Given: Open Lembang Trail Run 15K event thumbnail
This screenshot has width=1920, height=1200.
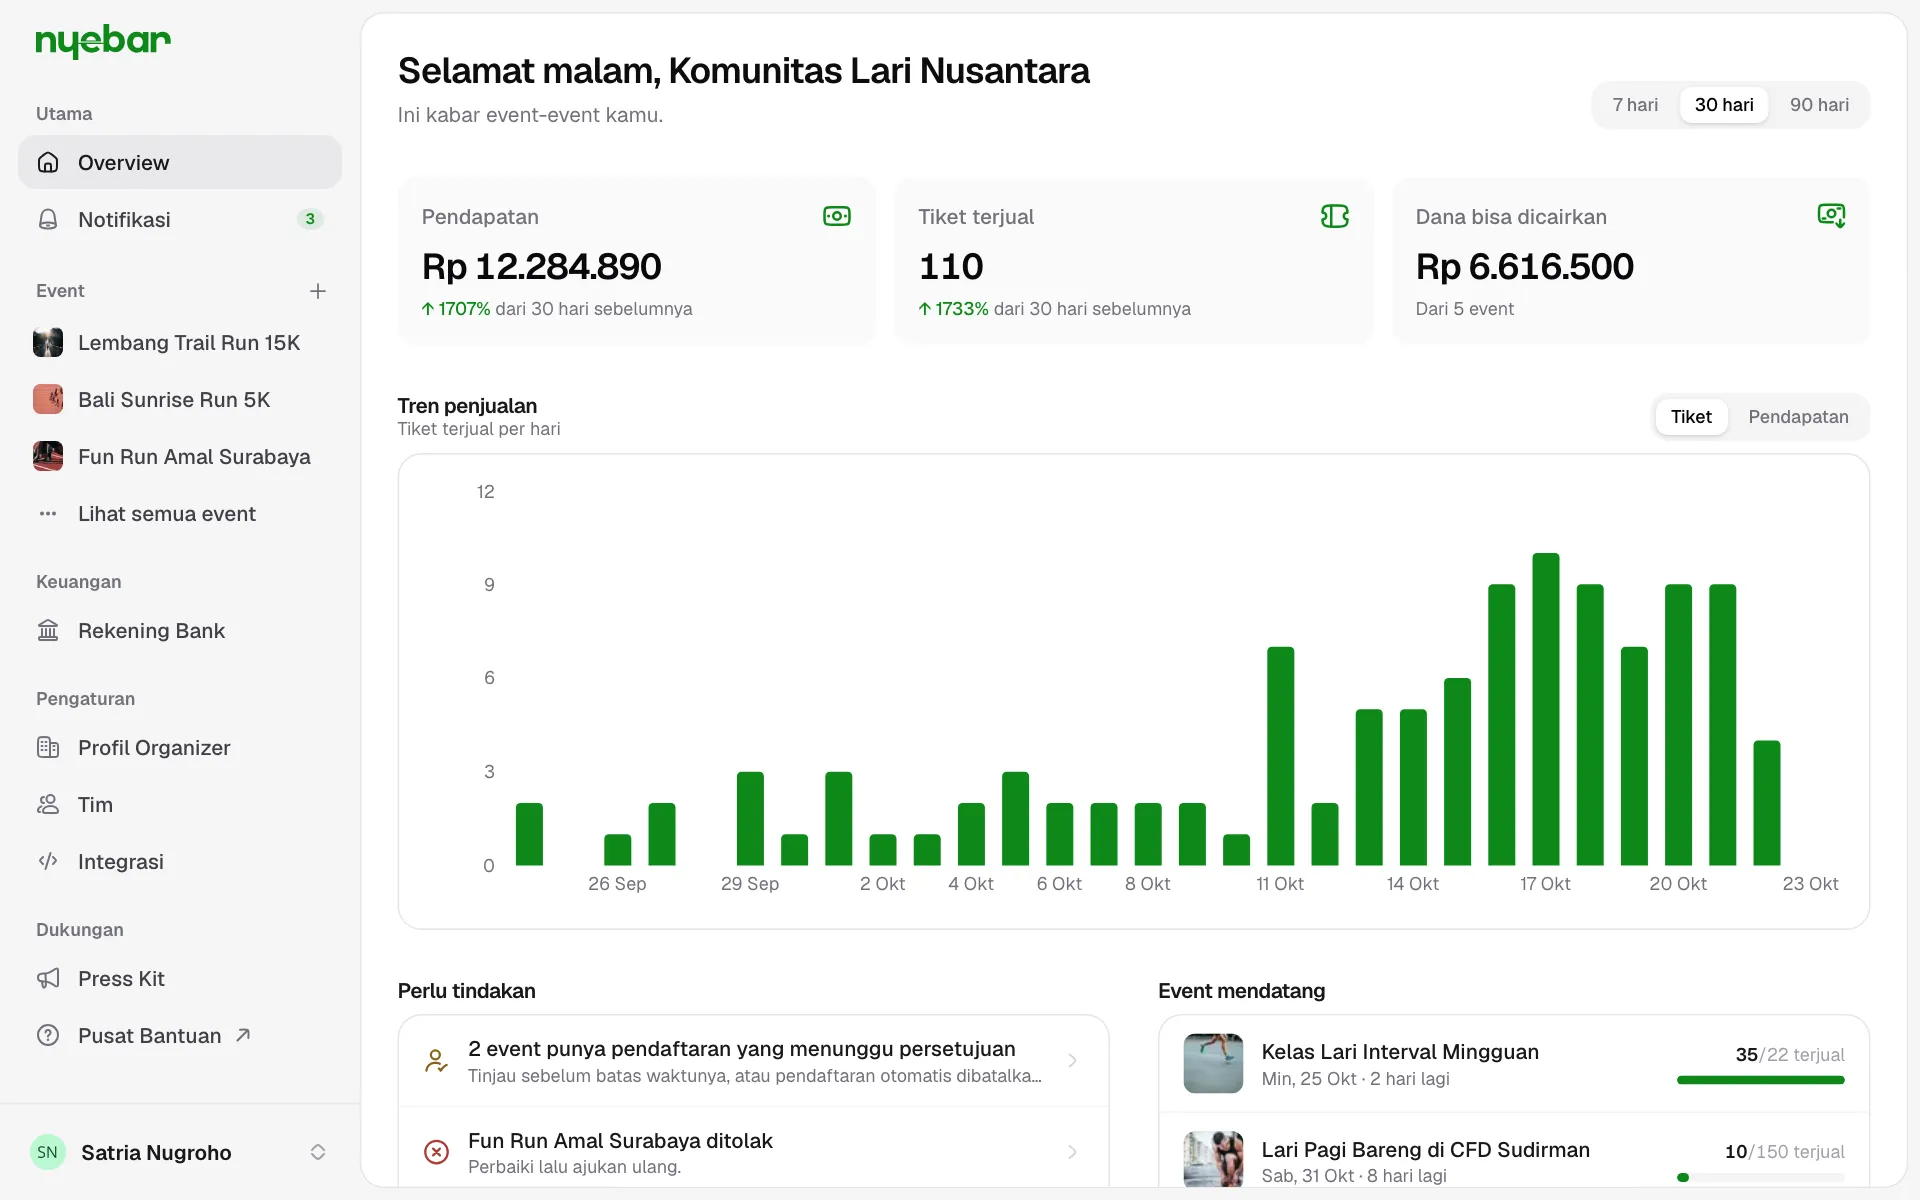Looking at the screenshot, I should [x=48, y=343].
